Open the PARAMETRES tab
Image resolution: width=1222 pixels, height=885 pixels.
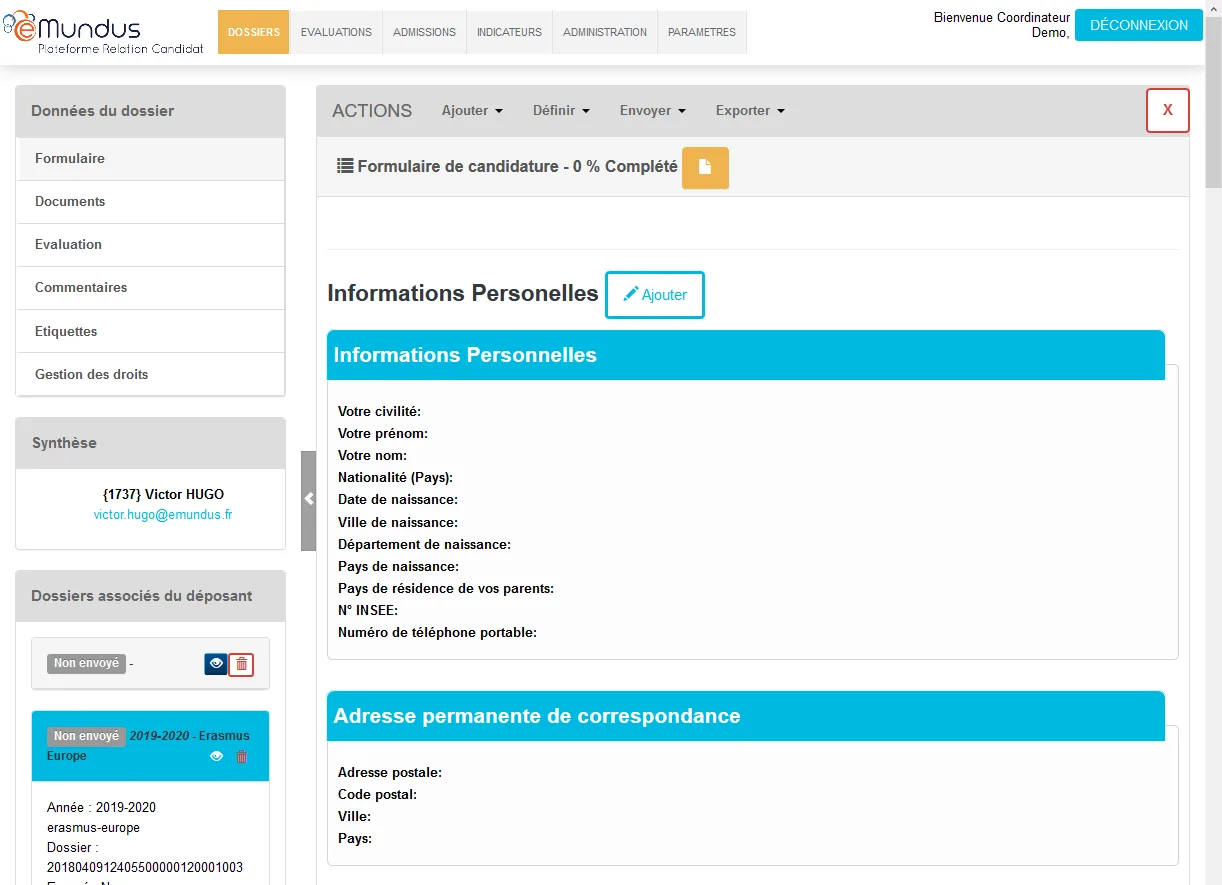tap(702, 32)
